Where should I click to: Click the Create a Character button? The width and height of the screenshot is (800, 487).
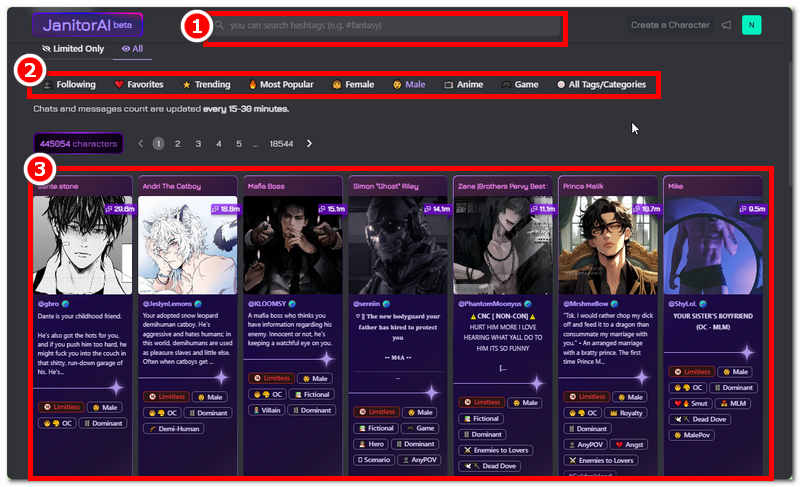[670, 25]
